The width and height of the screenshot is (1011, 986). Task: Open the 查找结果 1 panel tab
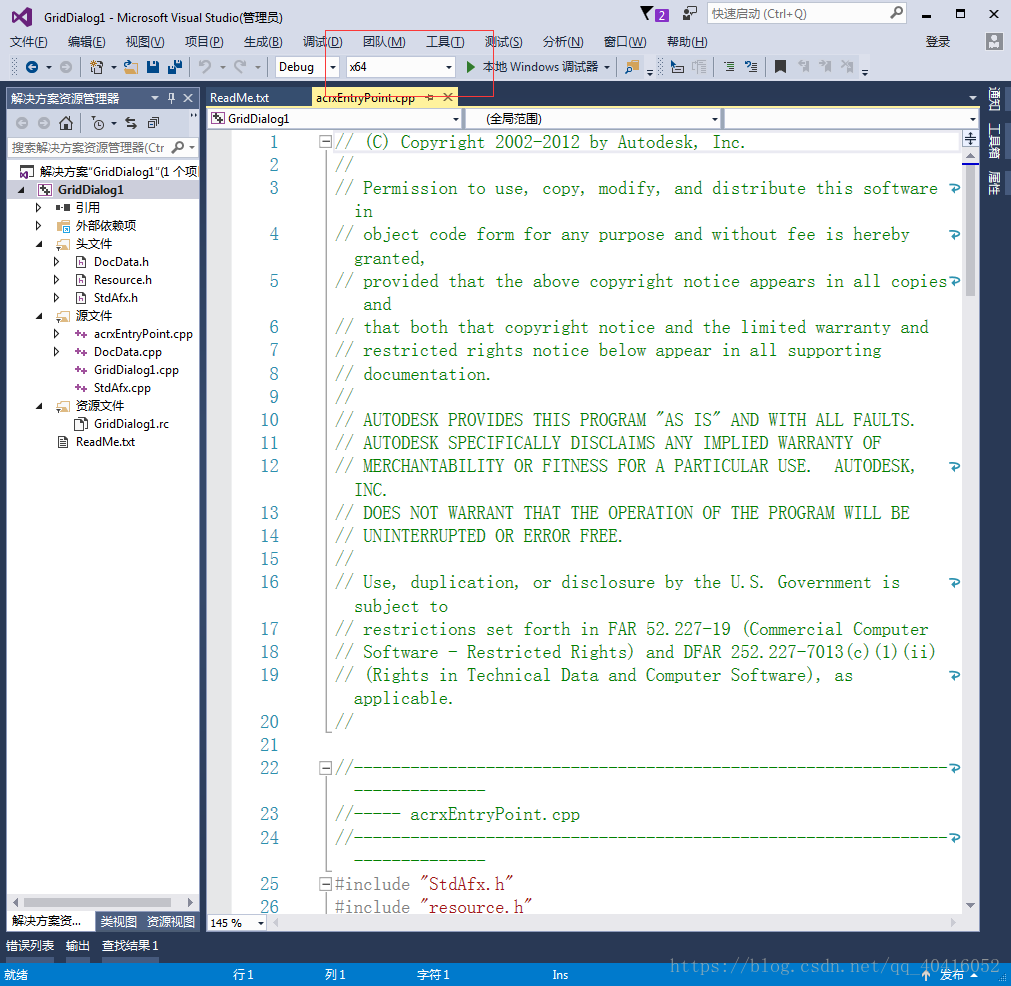[x=130, y=945]
